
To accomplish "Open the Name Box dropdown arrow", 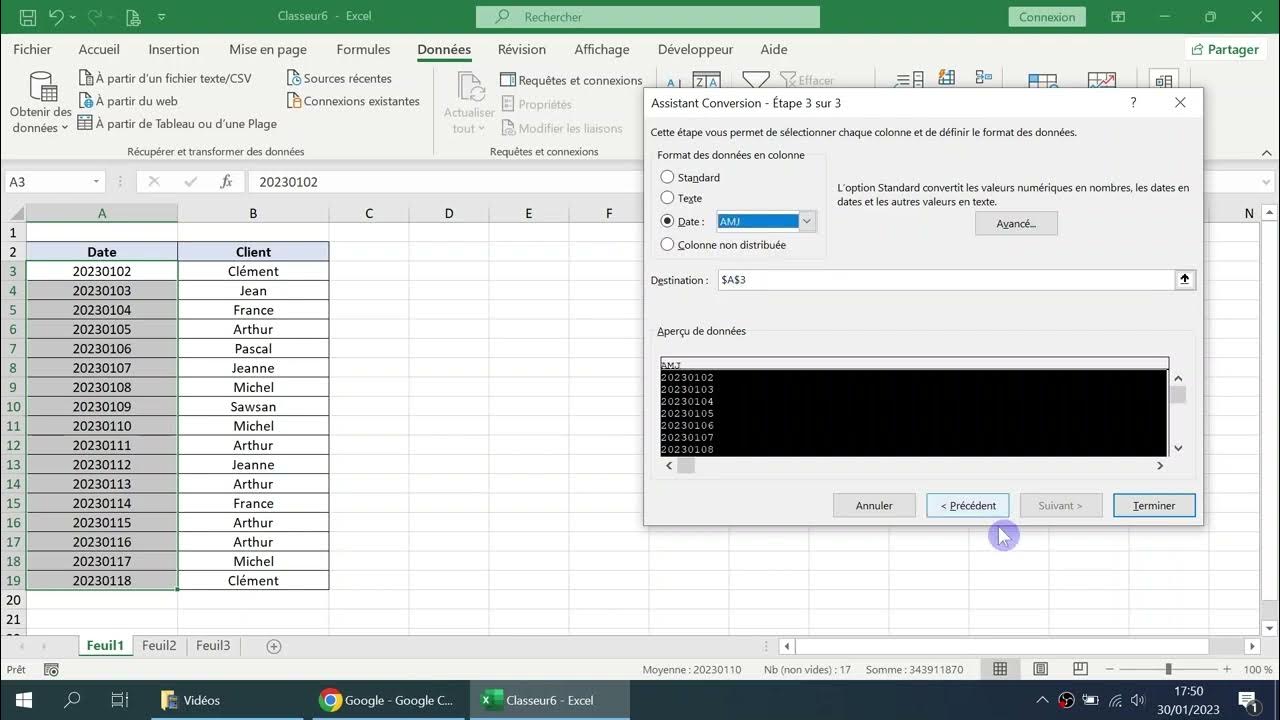I will coord(96,182).
